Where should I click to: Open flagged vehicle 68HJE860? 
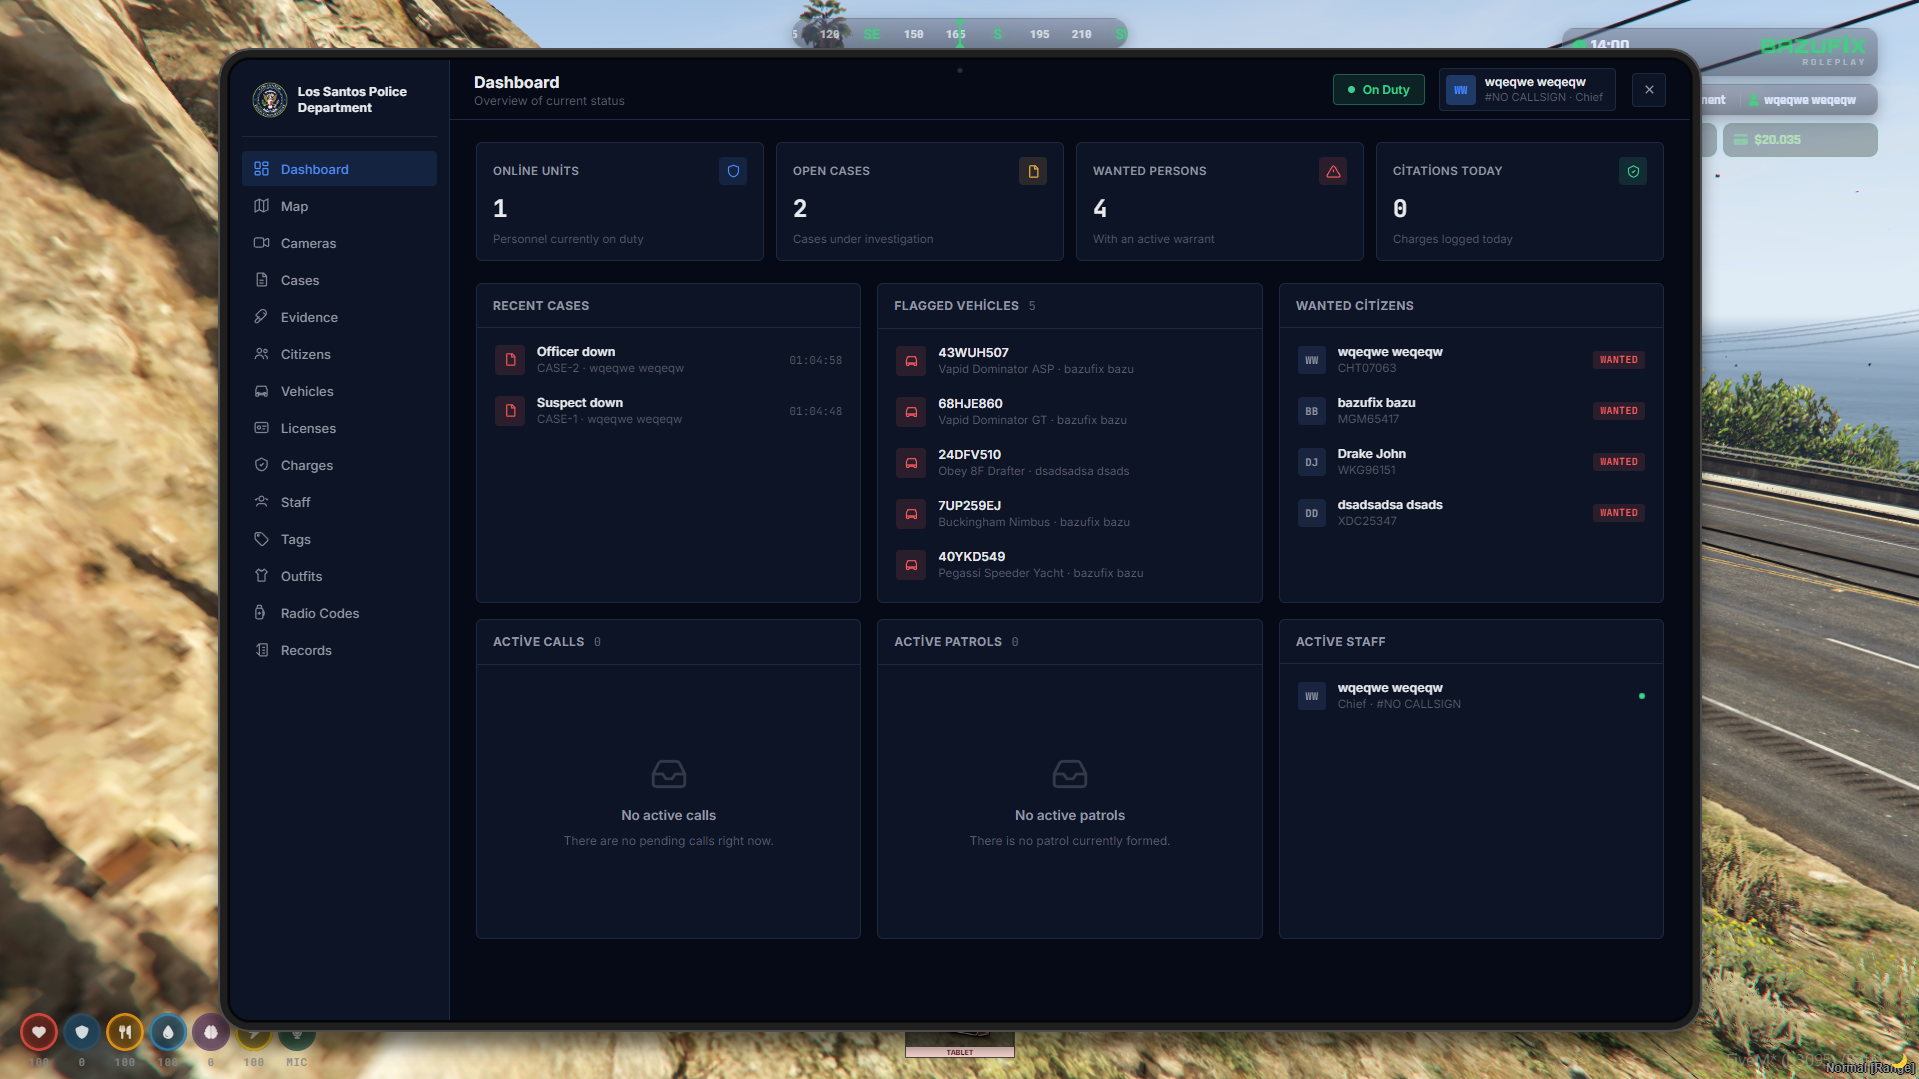[x=1069, y=412]
